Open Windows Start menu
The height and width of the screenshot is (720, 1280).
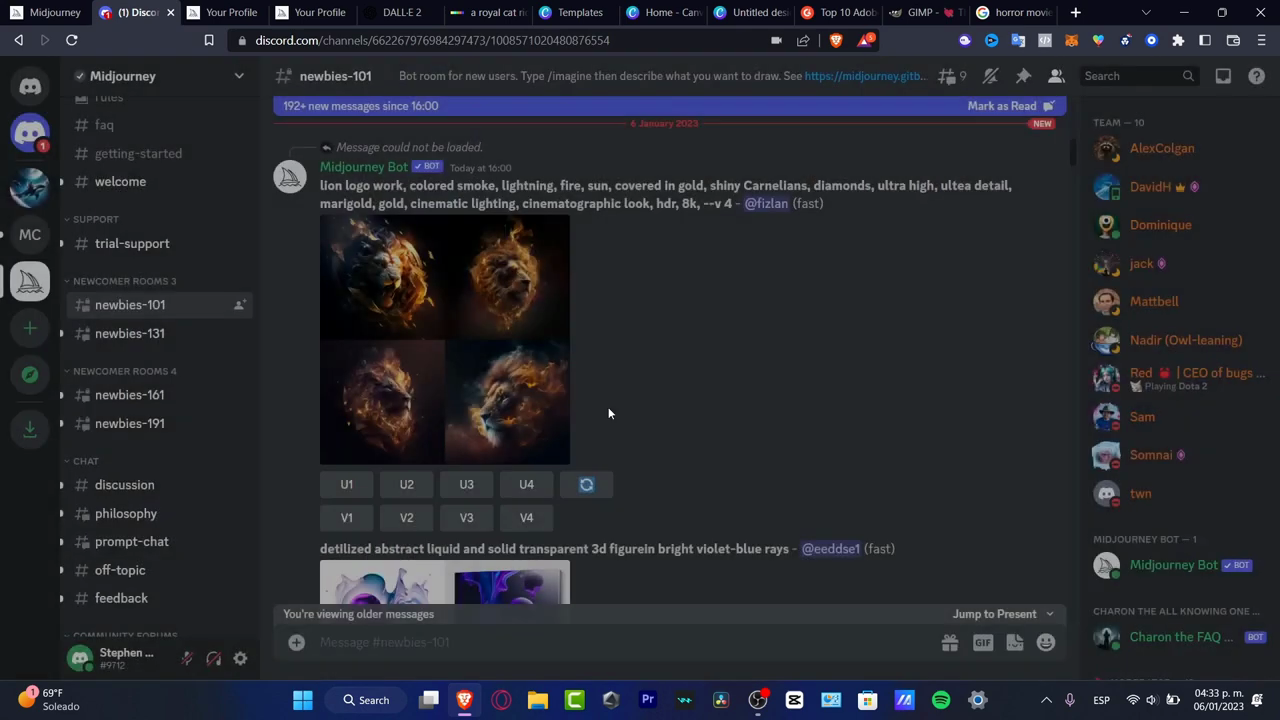[302, 700]
